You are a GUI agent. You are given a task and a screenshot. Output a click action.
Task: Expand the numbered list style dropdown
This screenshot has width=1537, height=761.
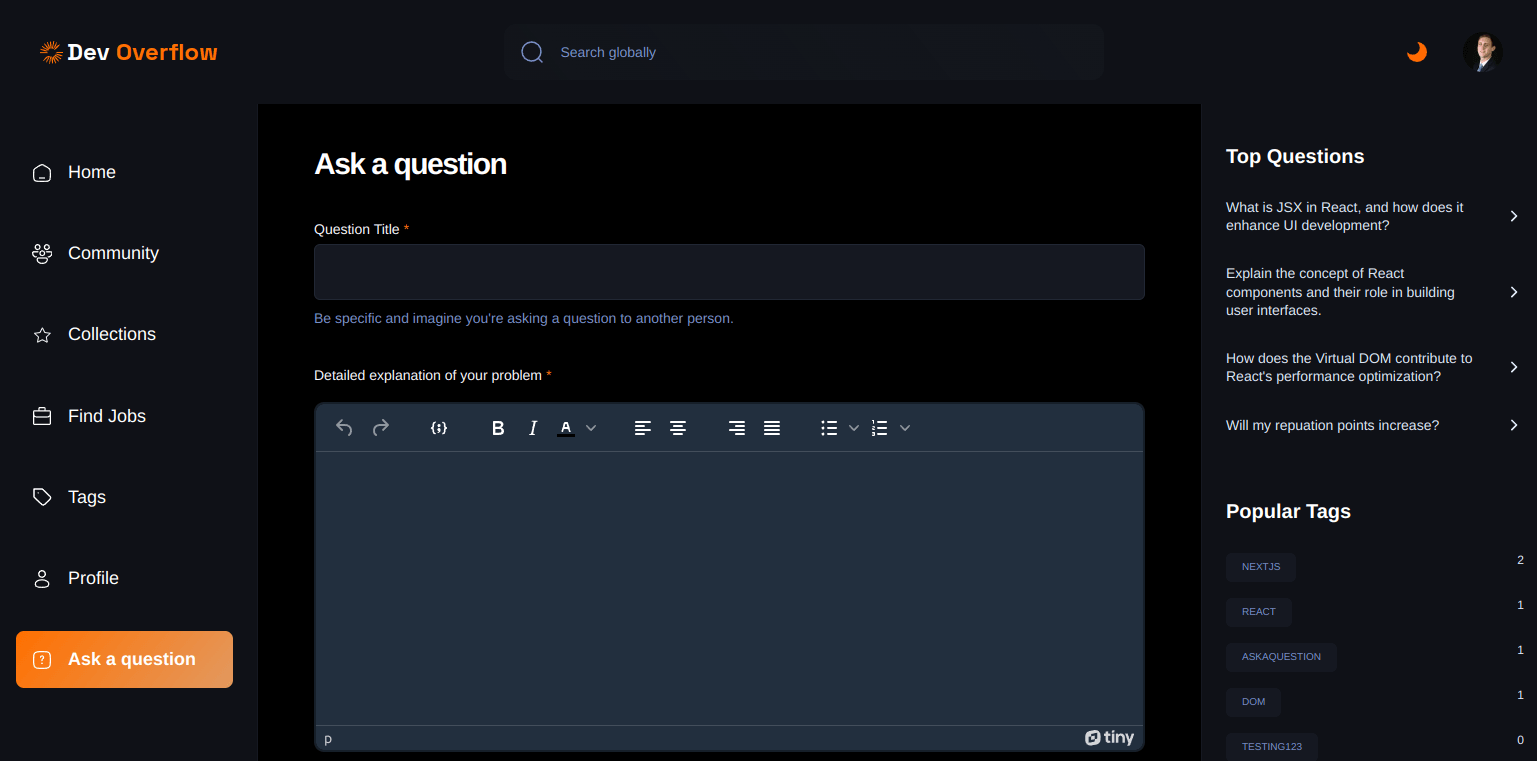tap(905, 428)
